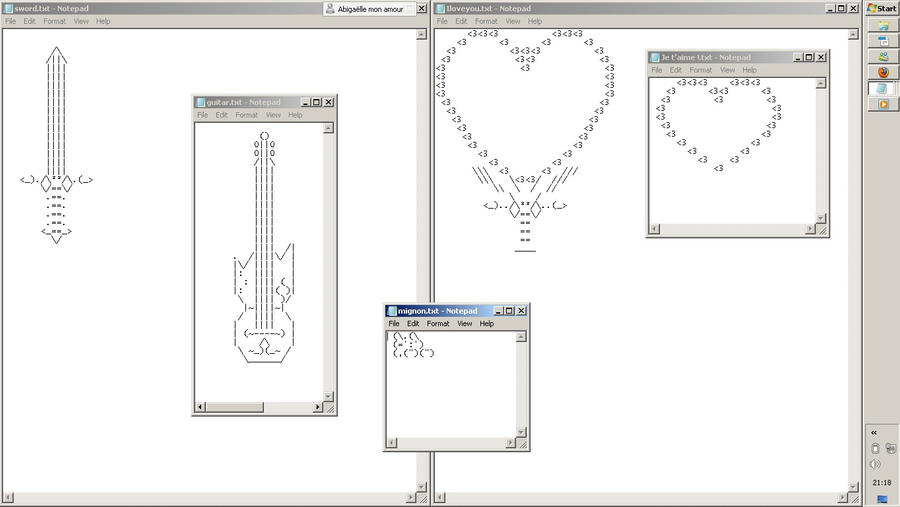The image size is (900, 507).
Task: Open the Windows Explorer taskbar icon
Action: [x=883, y=25]
